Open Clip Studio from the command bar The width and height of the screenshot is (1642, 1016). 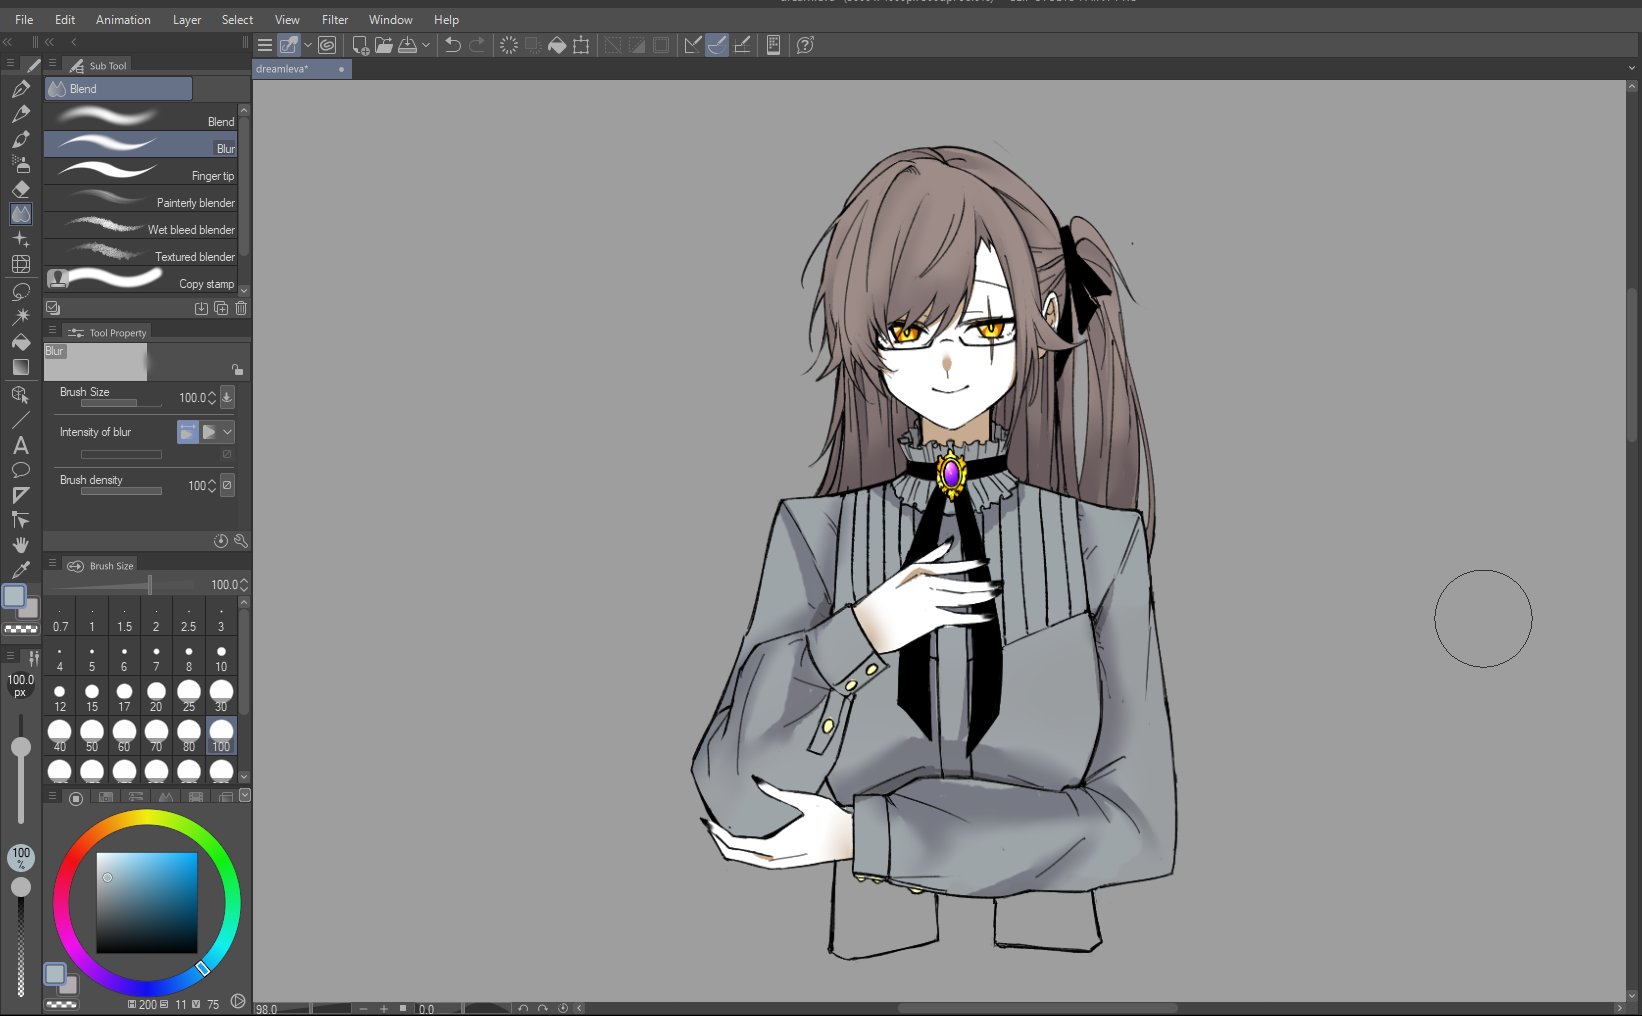[x=327, y=45]
